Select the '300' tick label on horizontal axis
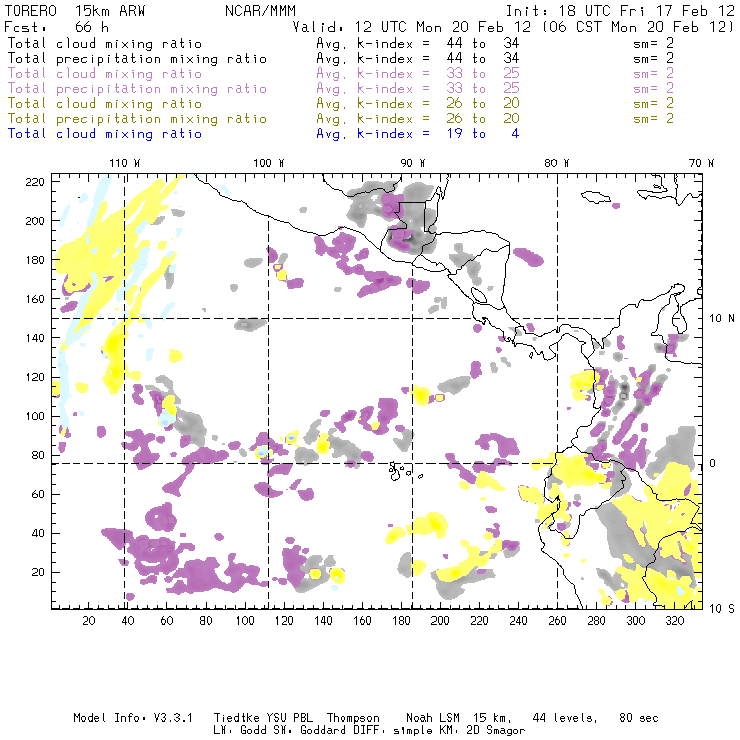This screenshot has width=740, height=740. click(x=635, y=621)
